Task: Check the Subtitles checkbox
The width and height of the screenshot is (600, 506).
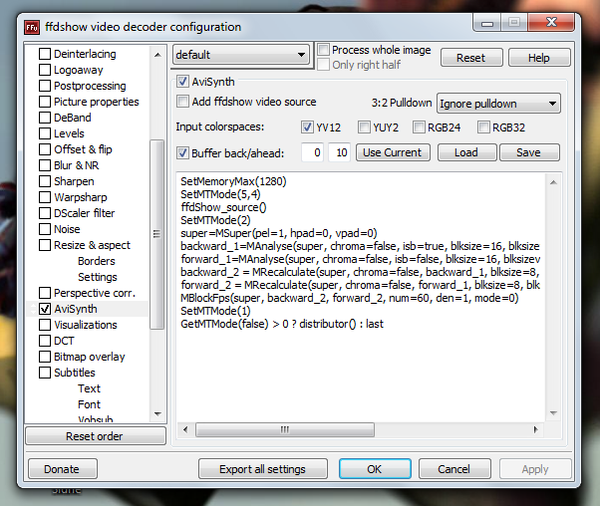Action: (x=45, y=372)
